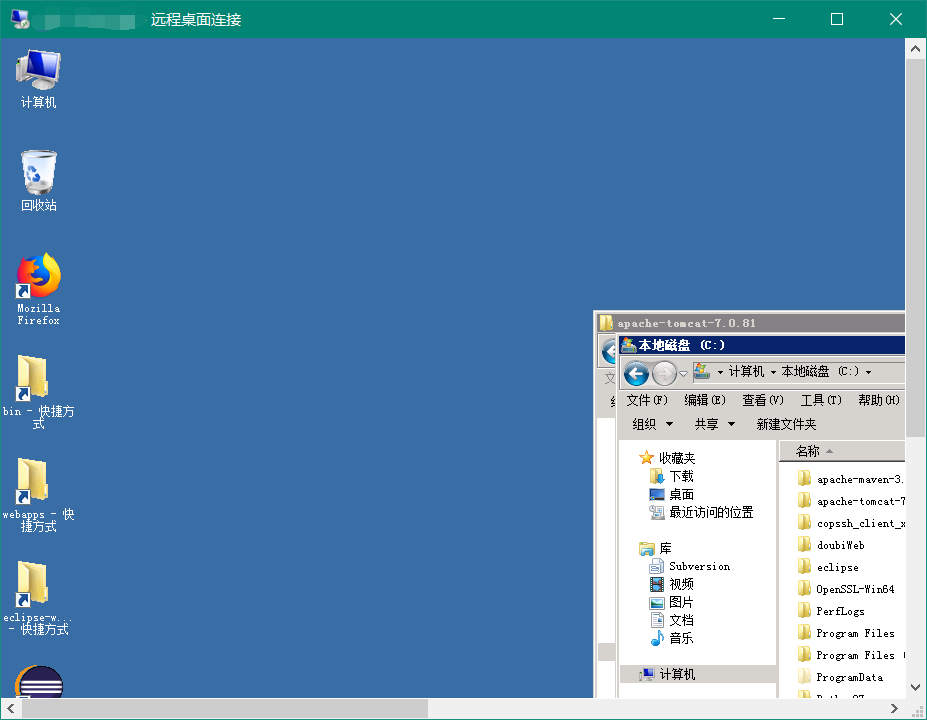Sort by the 名称 column header

808,451
